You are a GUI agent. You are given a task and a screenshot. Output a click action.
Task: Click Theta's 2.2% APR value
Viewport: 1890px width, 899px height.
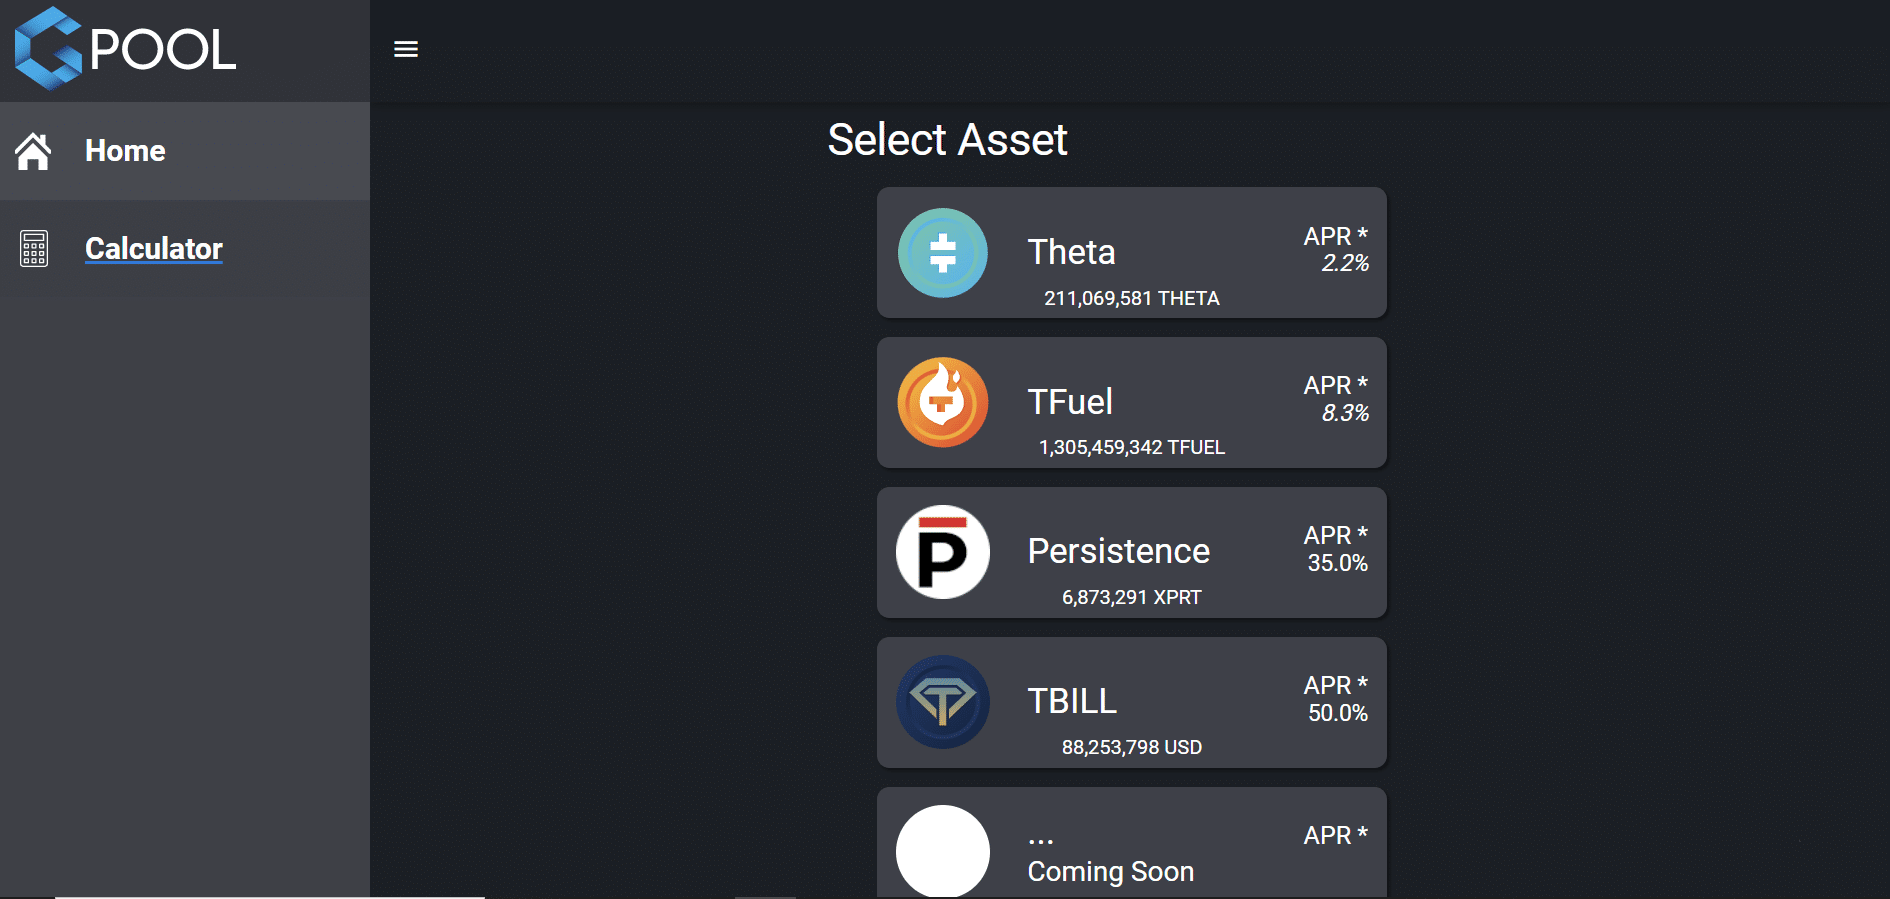[x=1344, y=263]
